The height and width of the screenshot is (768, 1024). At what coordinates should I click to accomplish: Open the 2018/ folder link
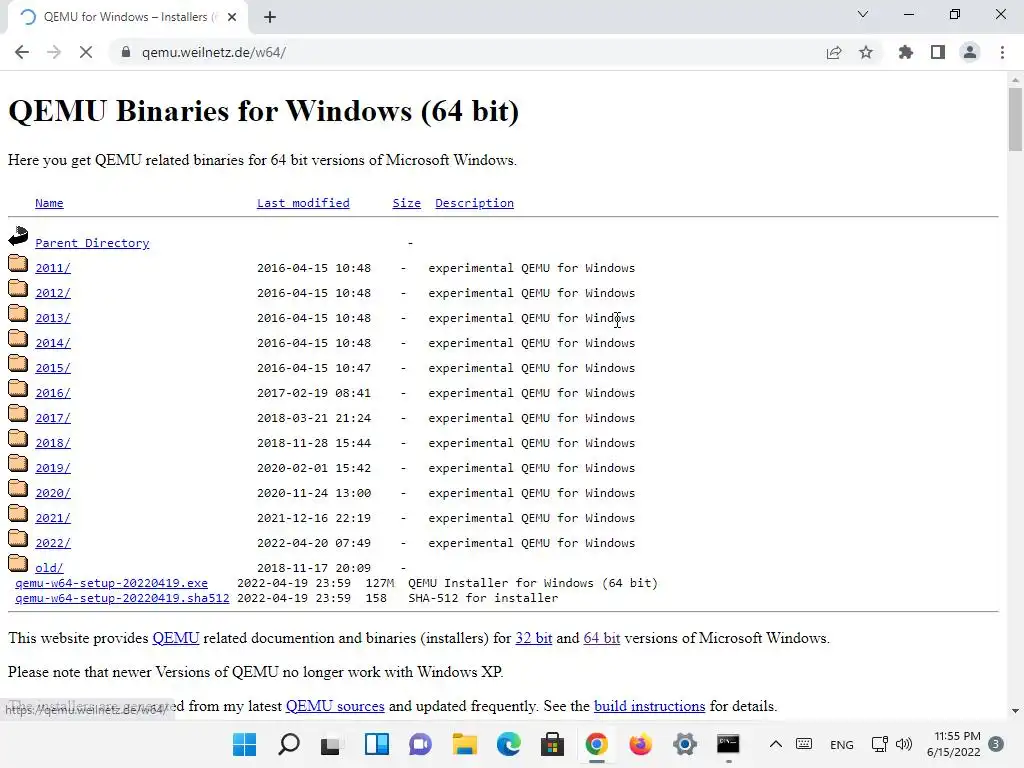(x=53, y=443)
